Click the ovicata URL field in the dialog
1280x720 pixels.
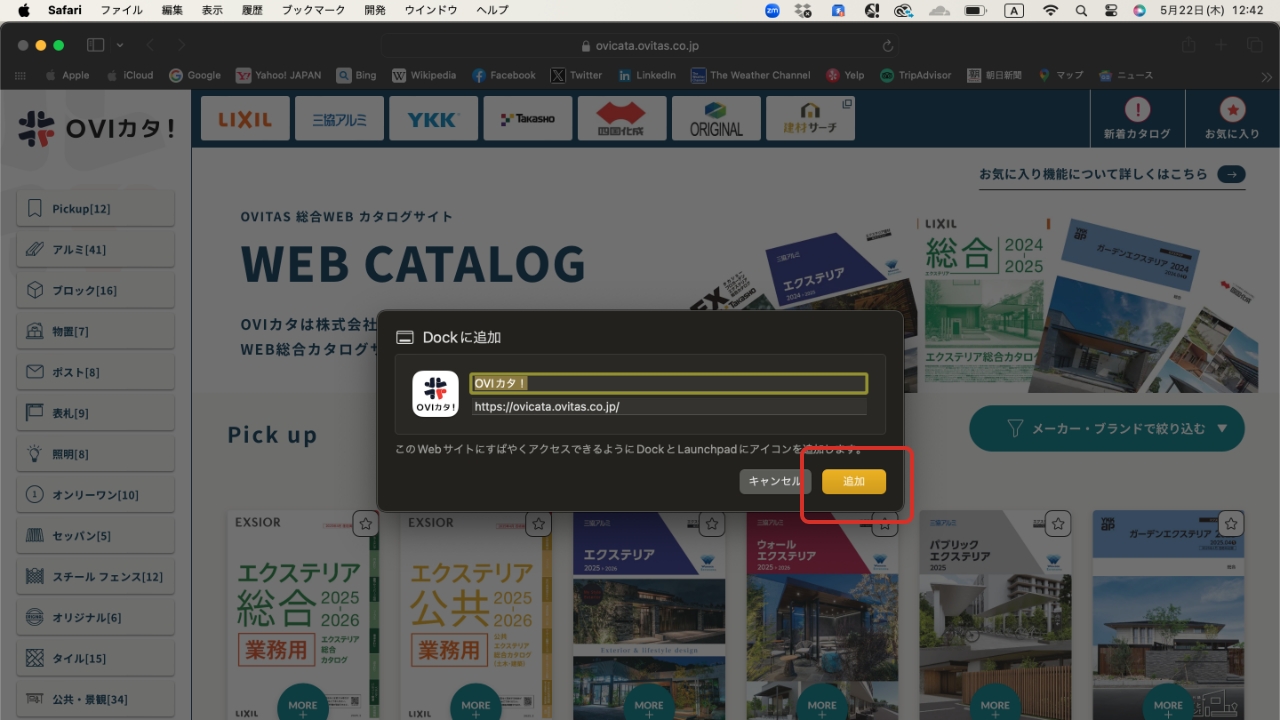pyautogui.click(x=669, y=407)
